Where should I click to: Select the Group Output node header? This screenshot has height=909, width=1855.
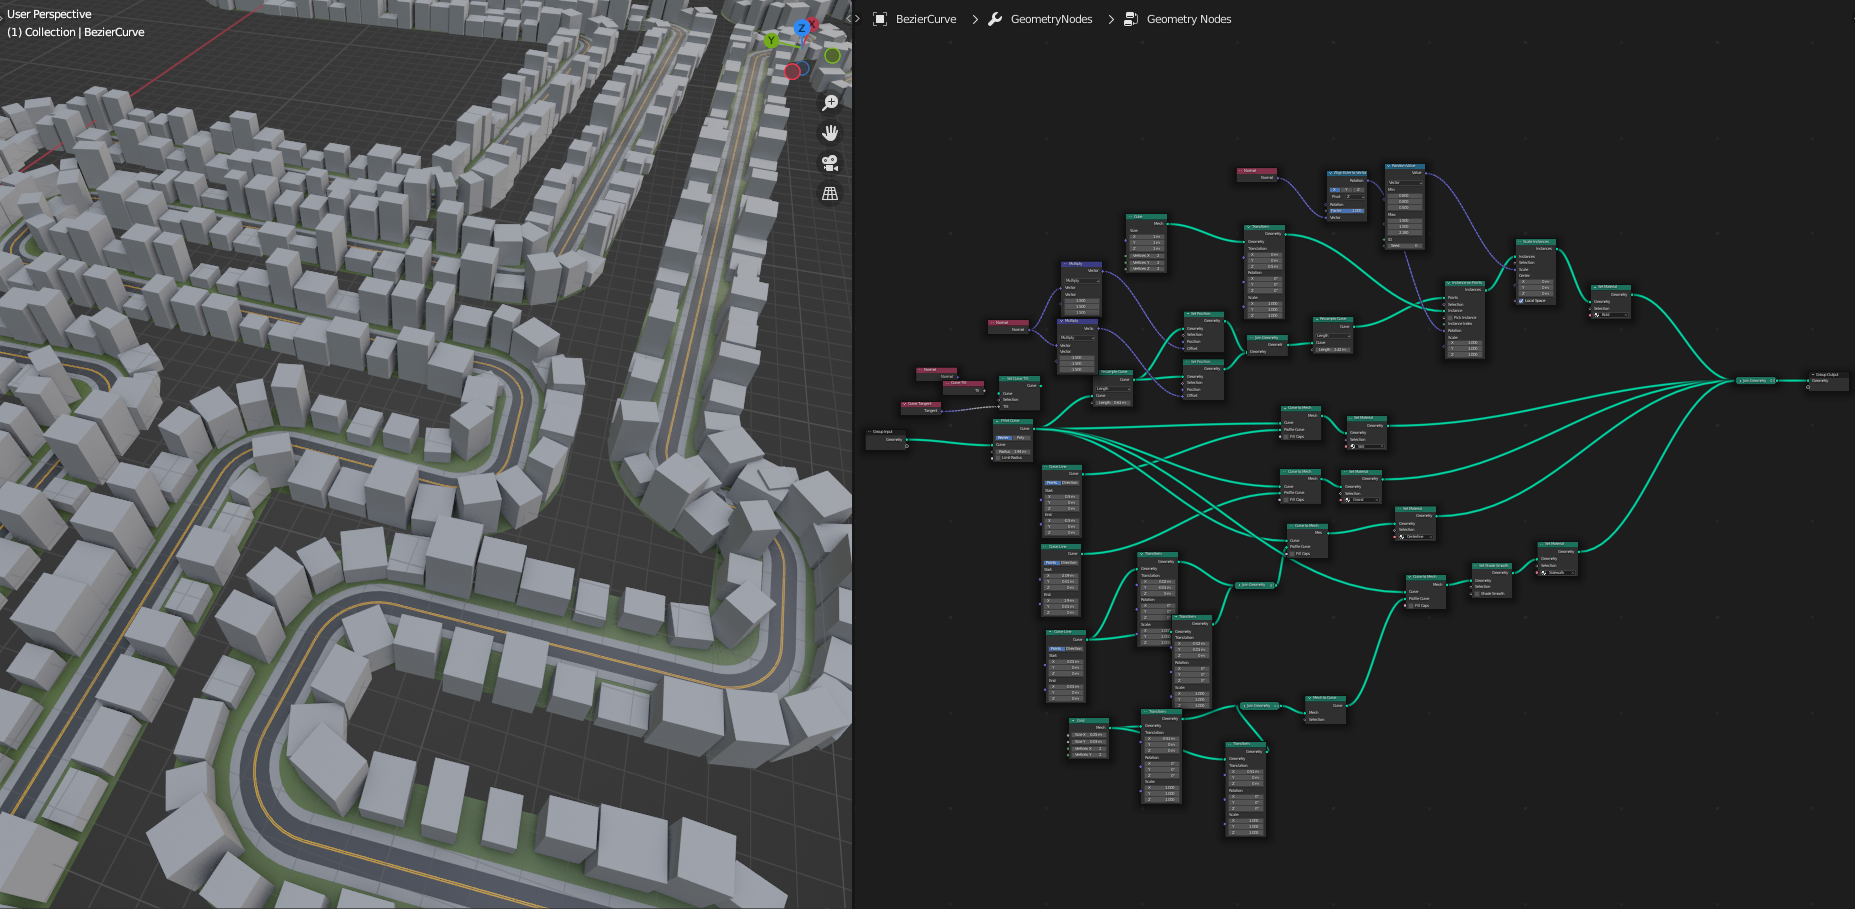1828,374
